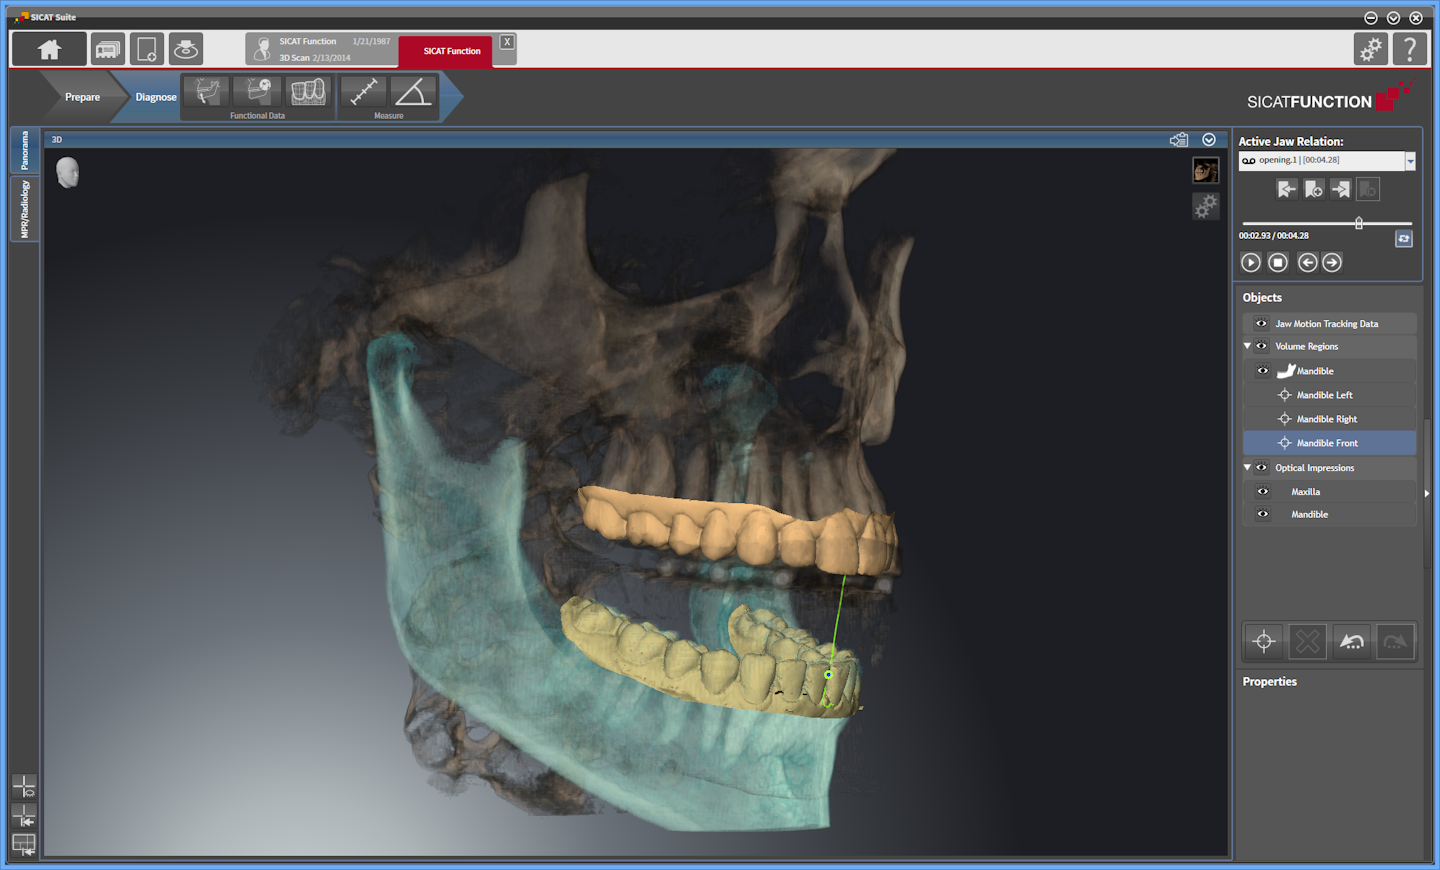1440x870 pixels.
Task: Click the focus crosshair button below Objects
Action: (x=1264, y=642)
